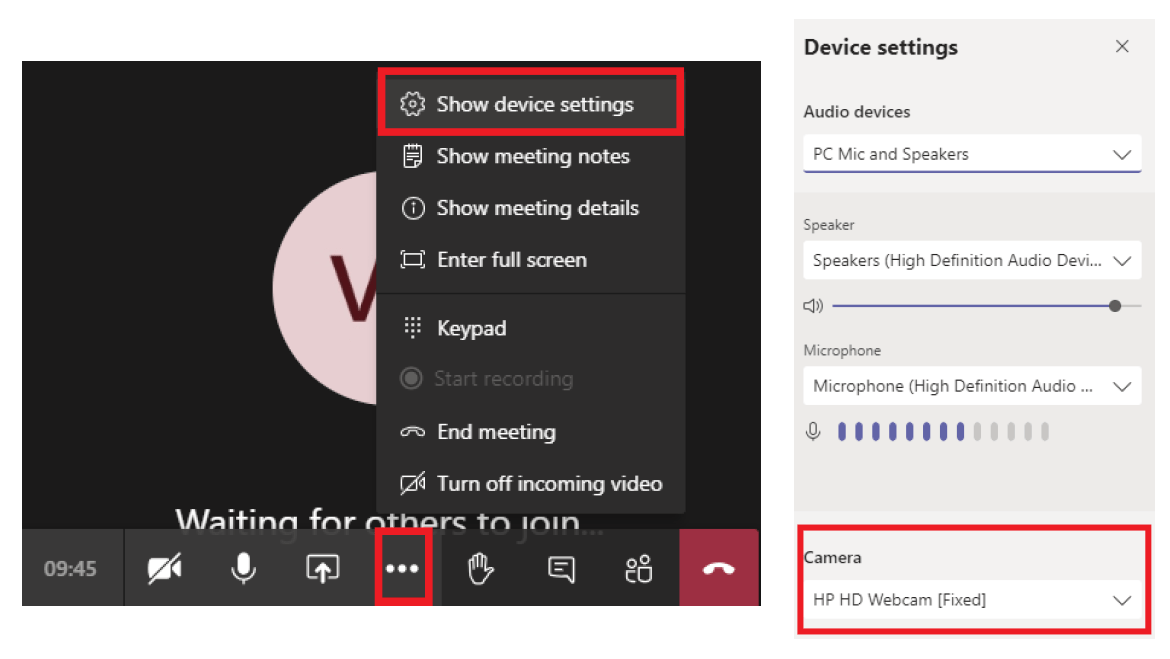Click the meeting timer 09:45
This screenshot has width=1170, height=659.
[x=70, y=569]
